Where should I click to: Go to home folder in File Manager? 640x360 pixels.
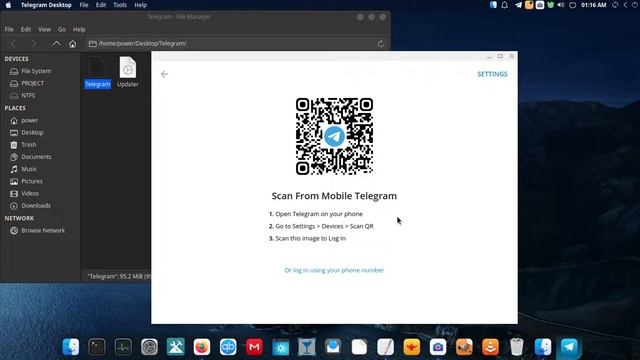point(73,44)
